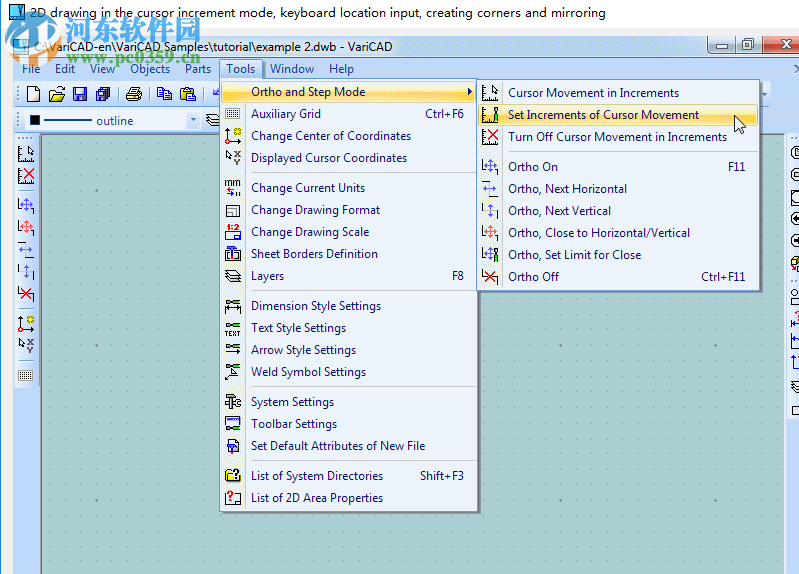The image size is (799, 574).
Task: Click Ortho next vertical icon in left toolbar
Action: tap(26, 271)
